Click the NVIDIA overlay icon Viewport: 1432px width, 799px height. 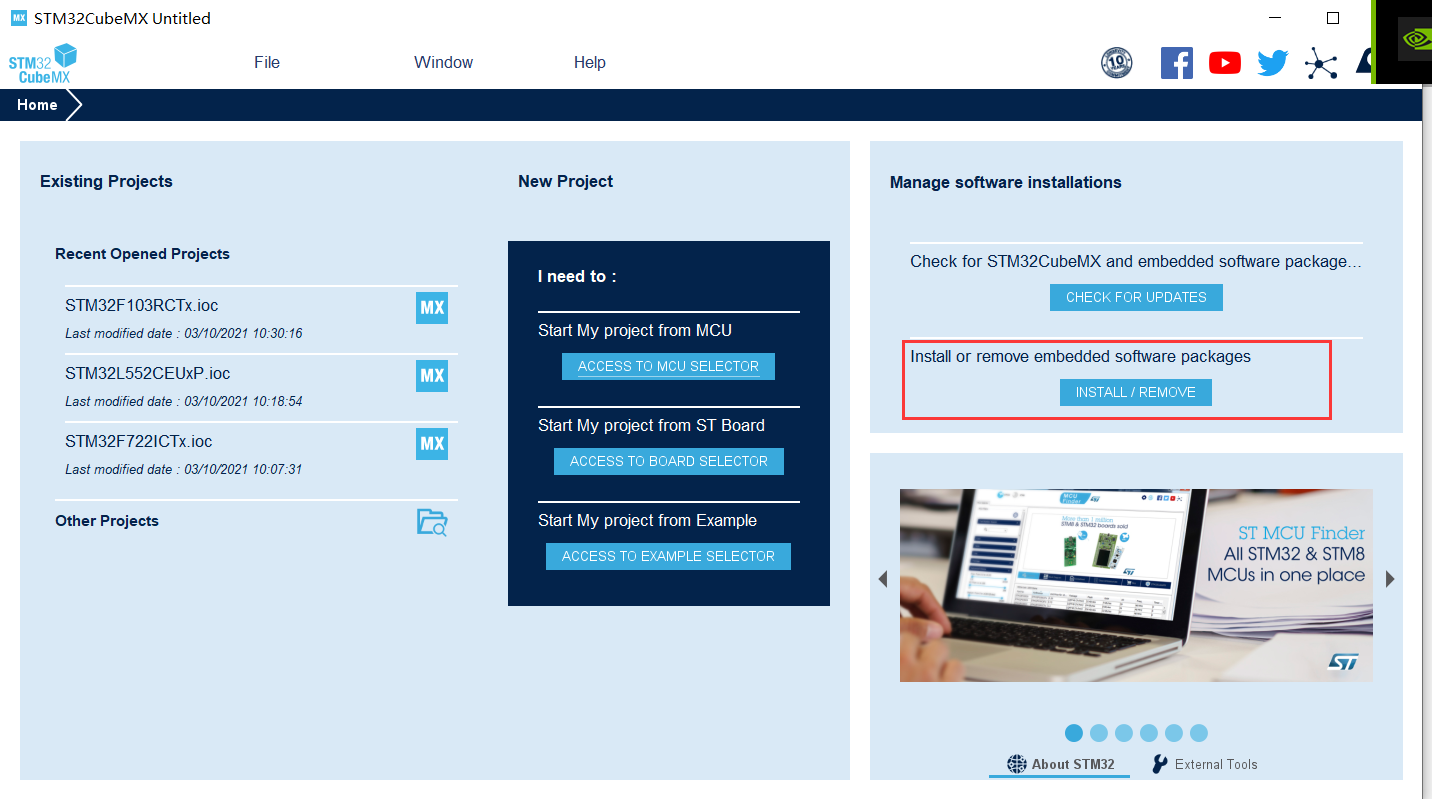(x=1415, y=39)
